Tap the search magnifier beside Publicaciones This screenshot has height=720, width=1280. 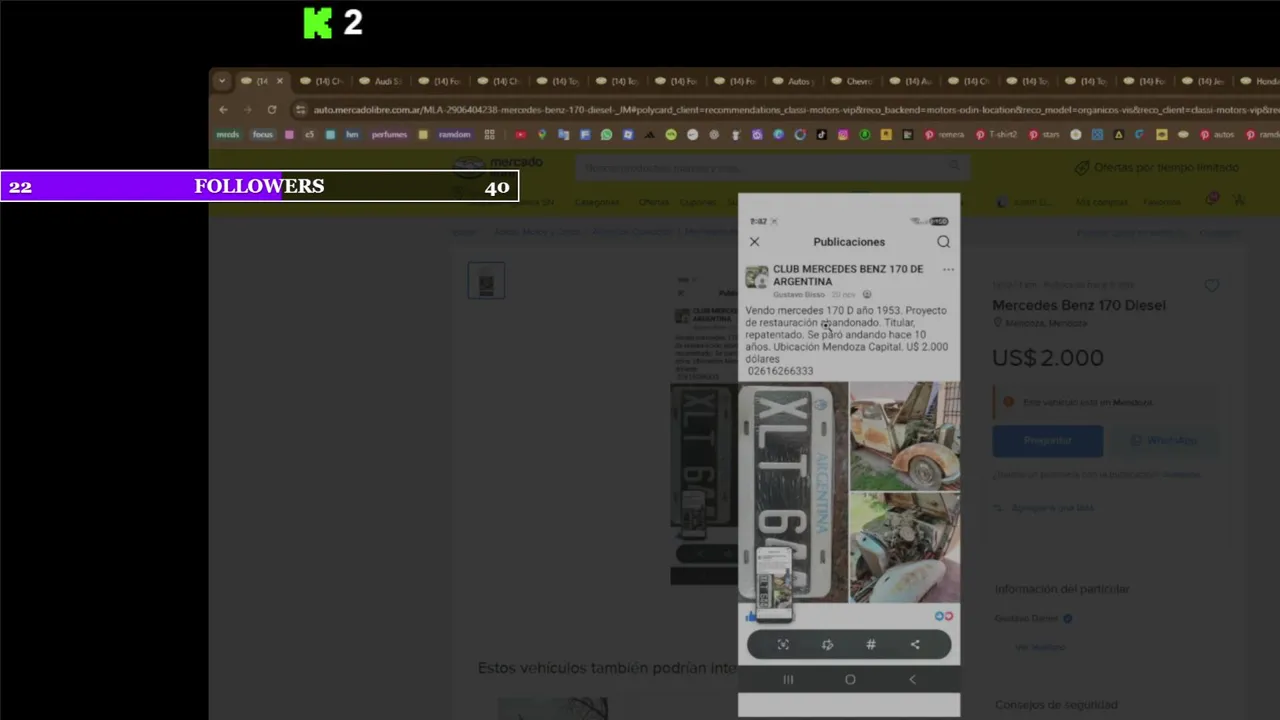coord(943,242)
